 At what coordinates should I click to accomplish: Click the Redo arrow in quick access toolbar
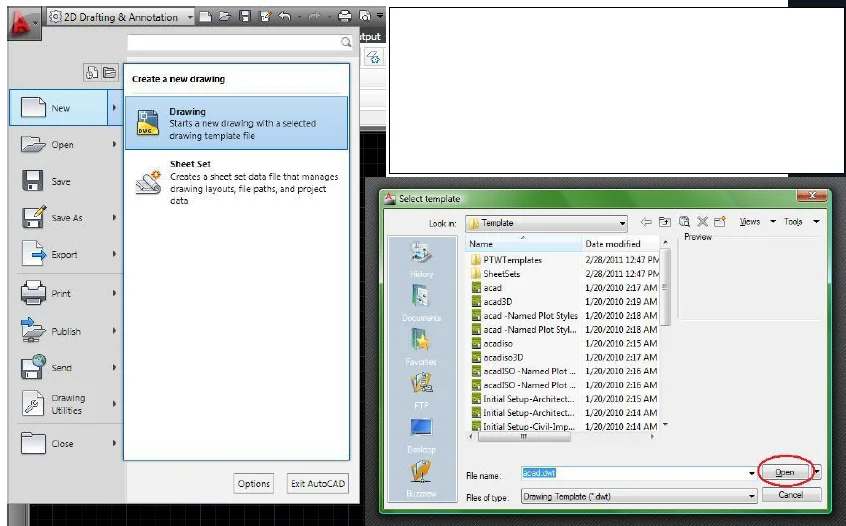click(314, 16)
